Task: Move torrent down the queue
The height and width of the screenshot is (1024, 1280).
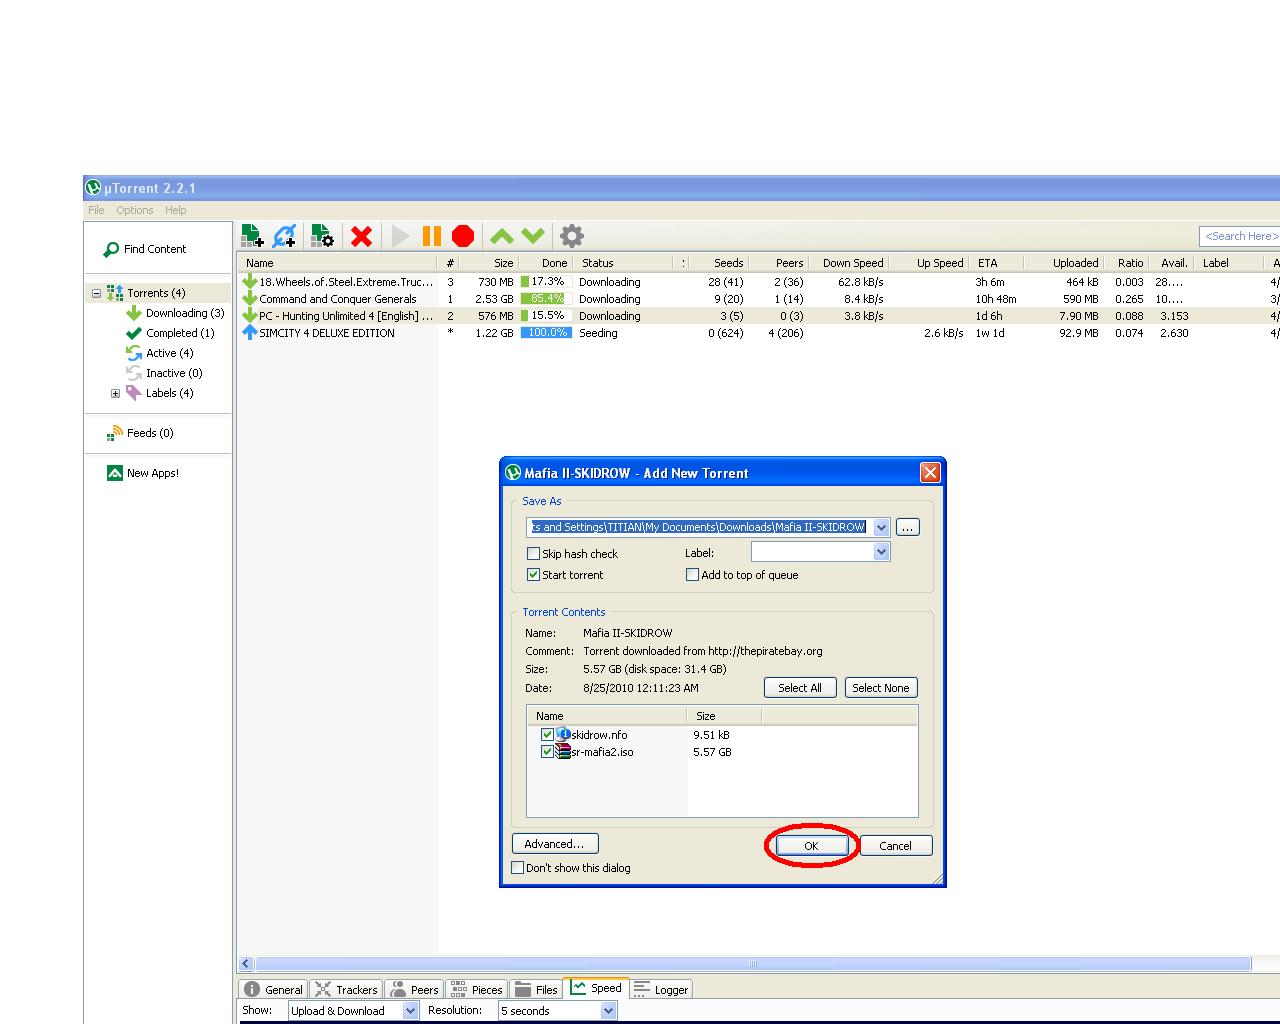Action: (x=533, y=236)
